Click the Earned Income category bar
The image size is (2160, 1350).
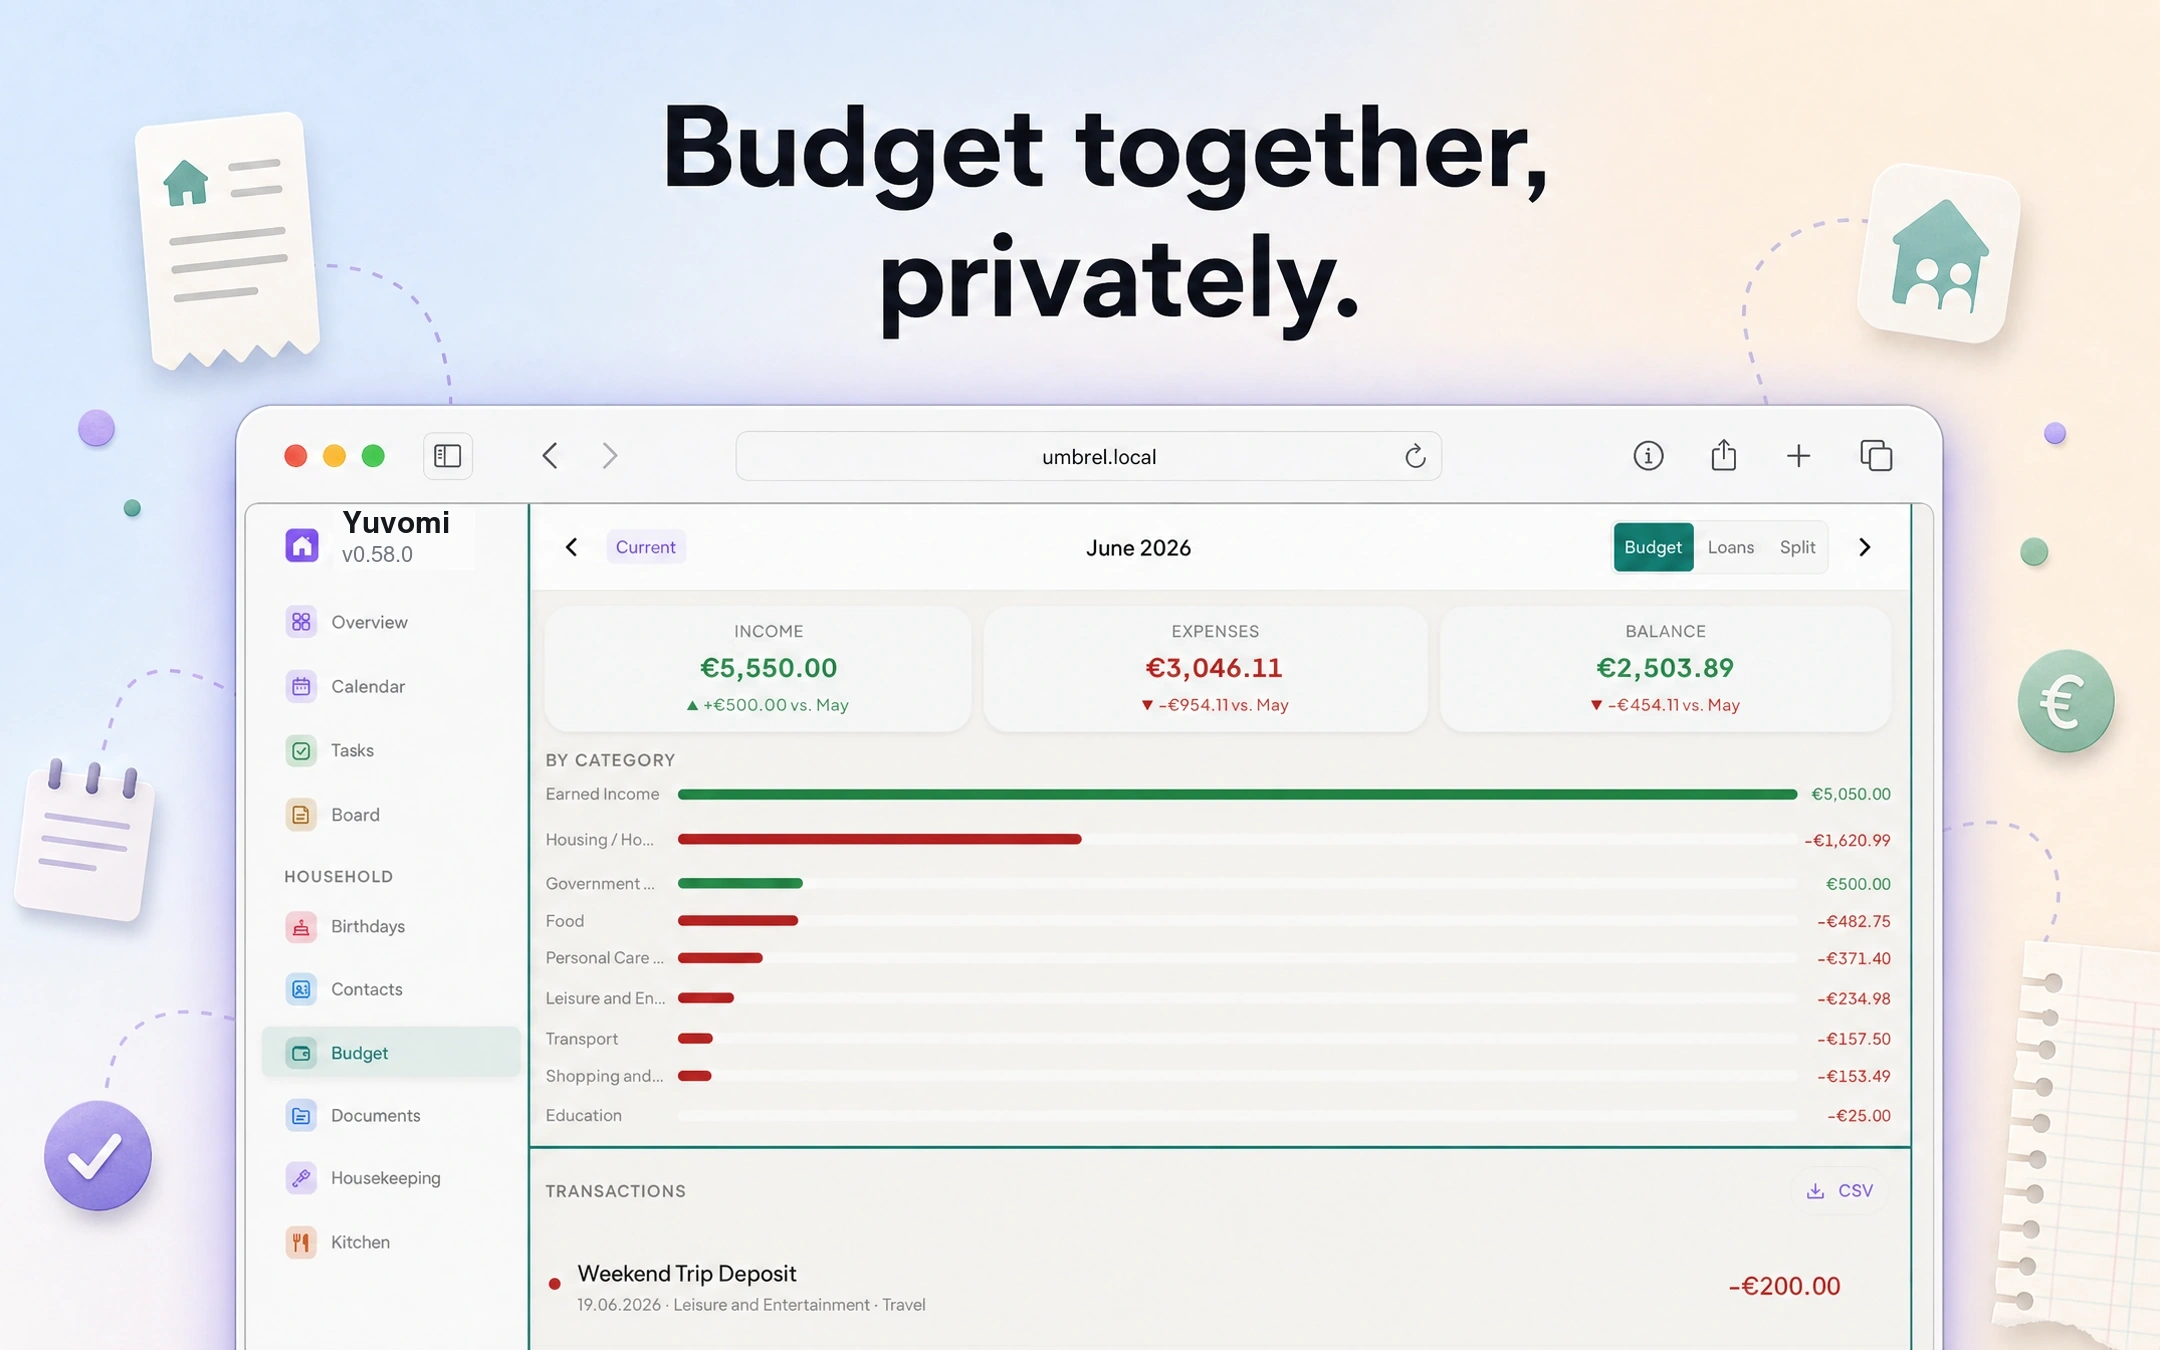[x=1237, y=794]
